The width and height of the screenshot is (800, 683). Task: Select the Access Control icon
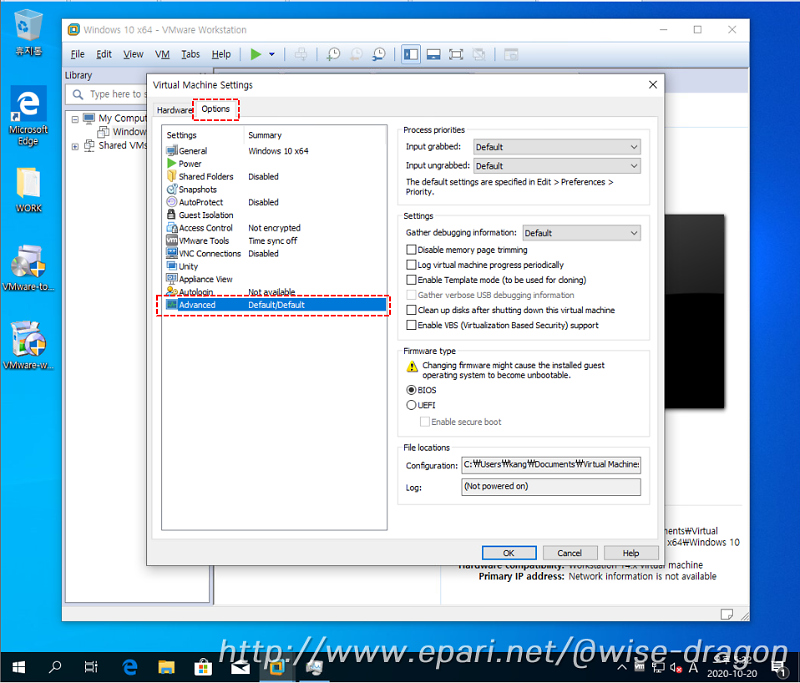click(x=172, y=227)
